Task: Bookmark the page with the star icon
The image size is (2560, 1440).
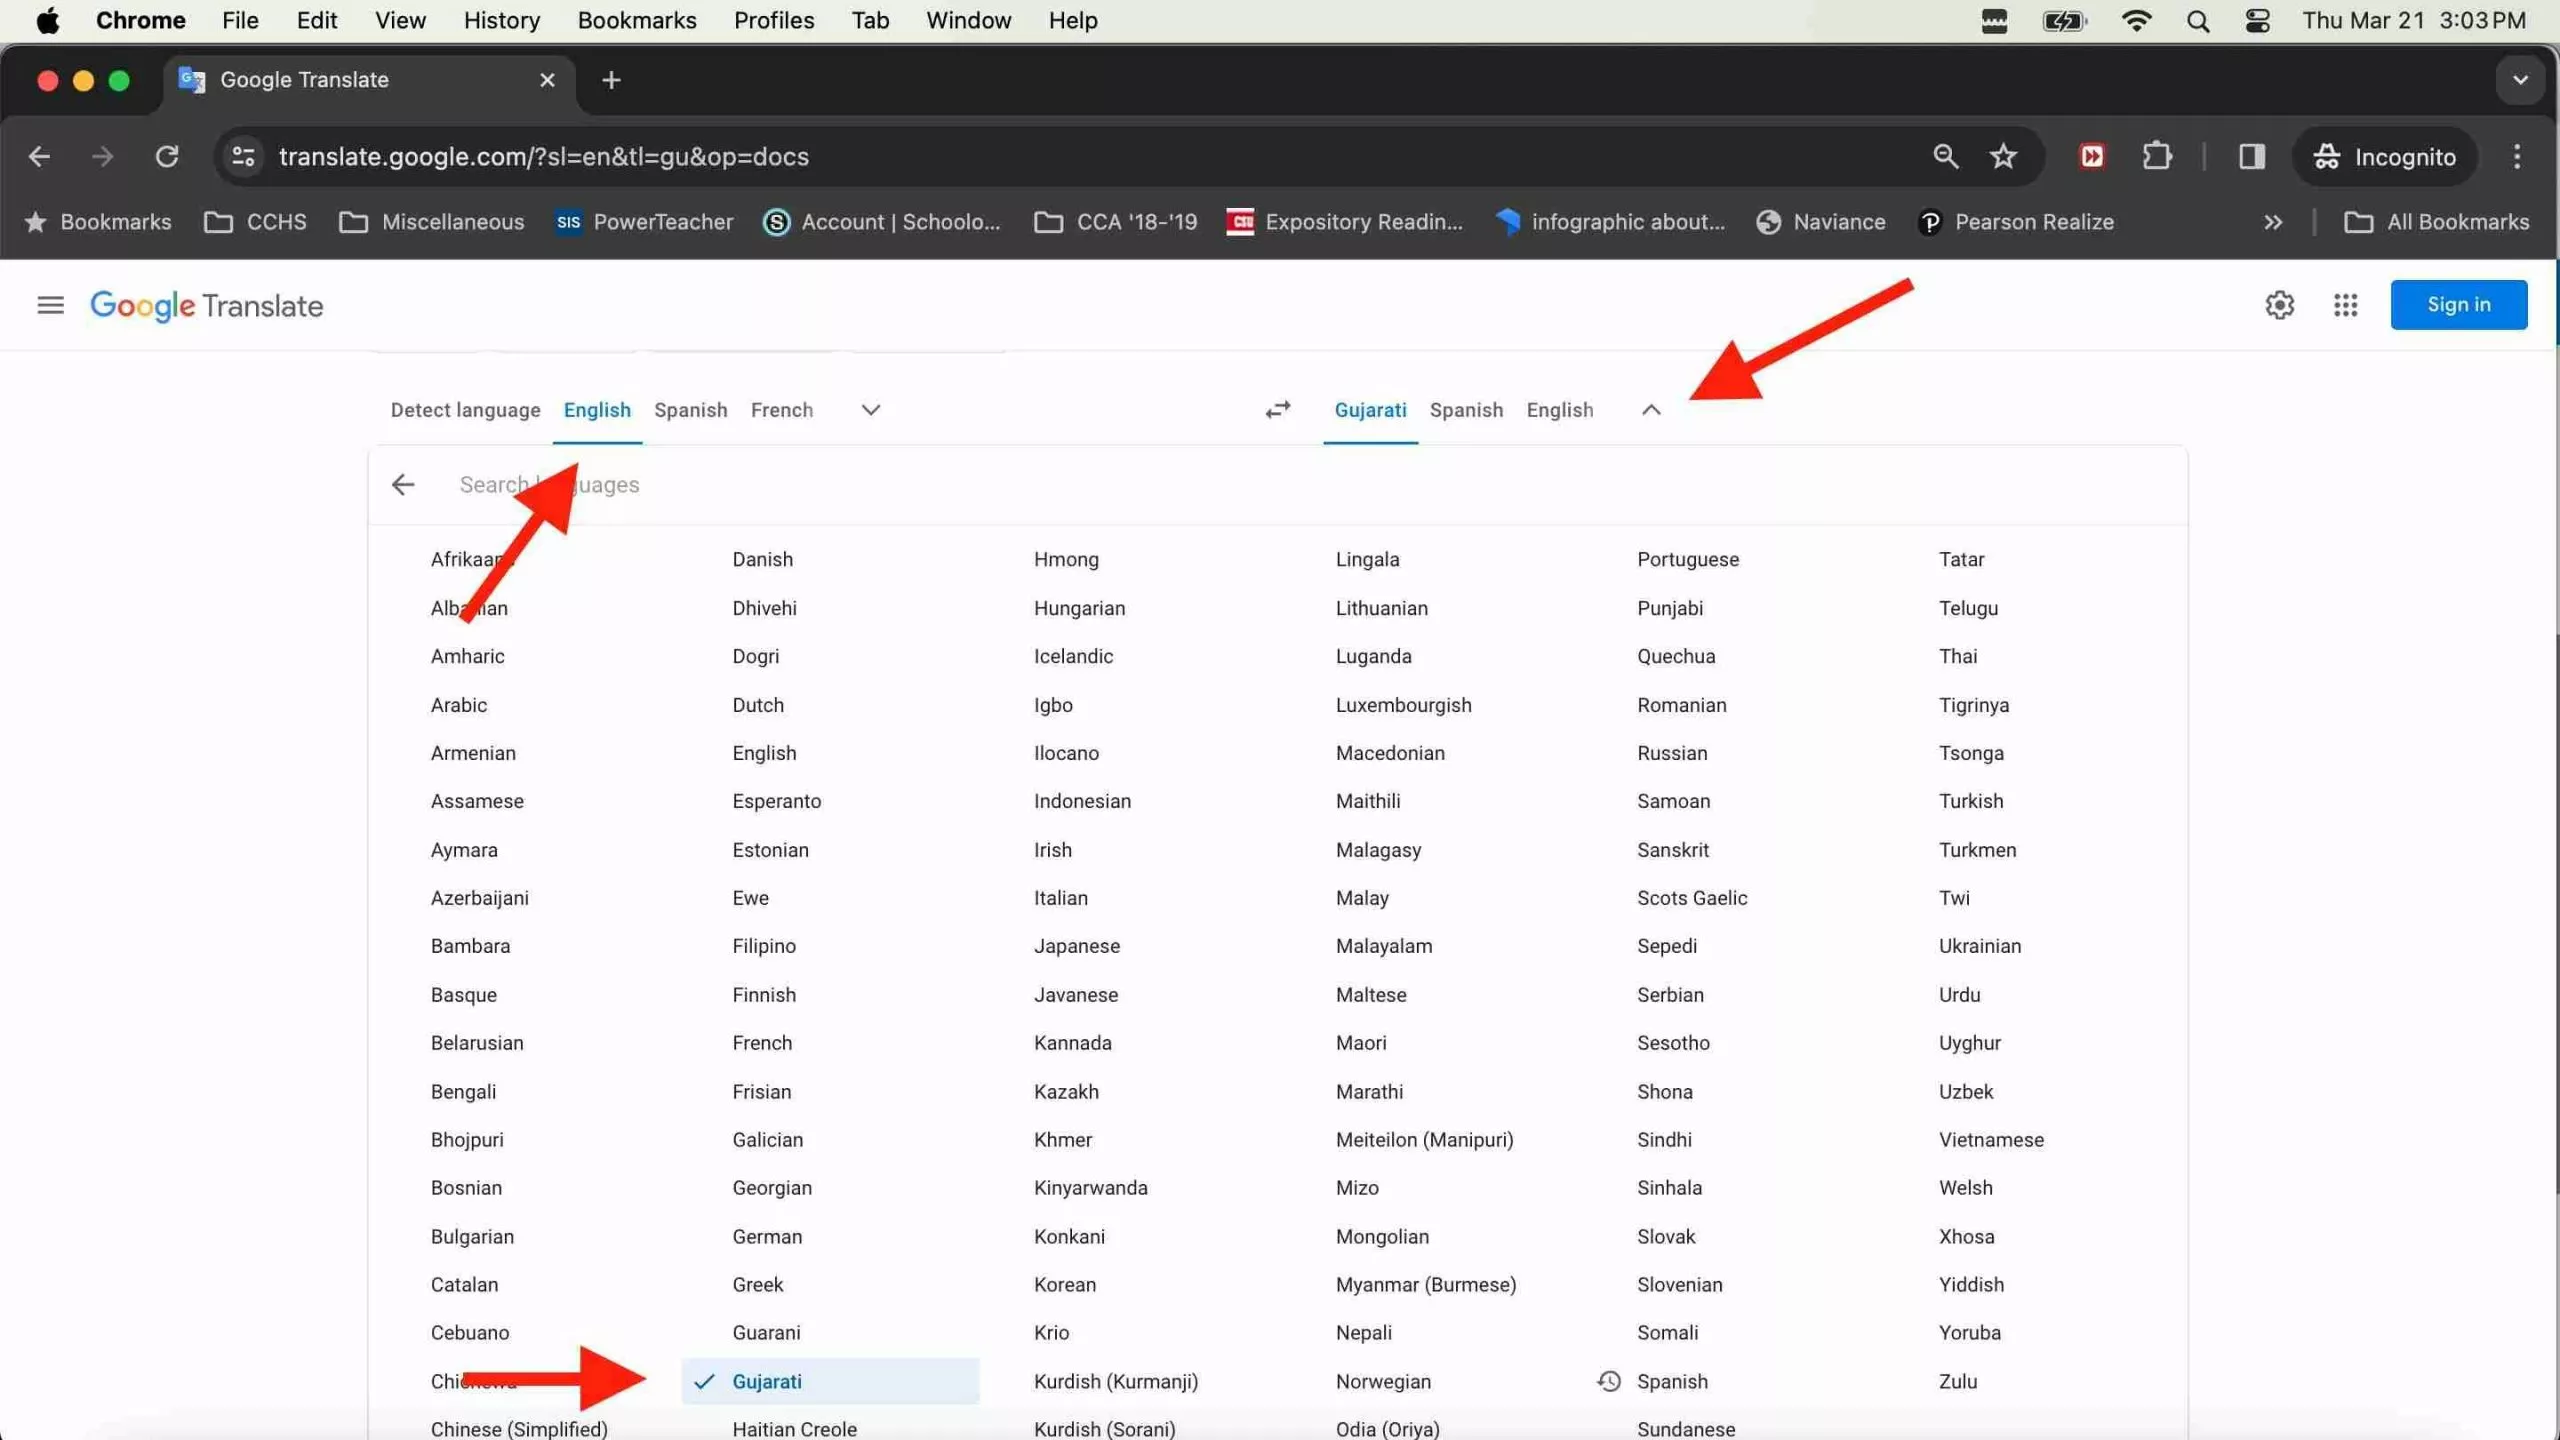Action: [2003, 156]
